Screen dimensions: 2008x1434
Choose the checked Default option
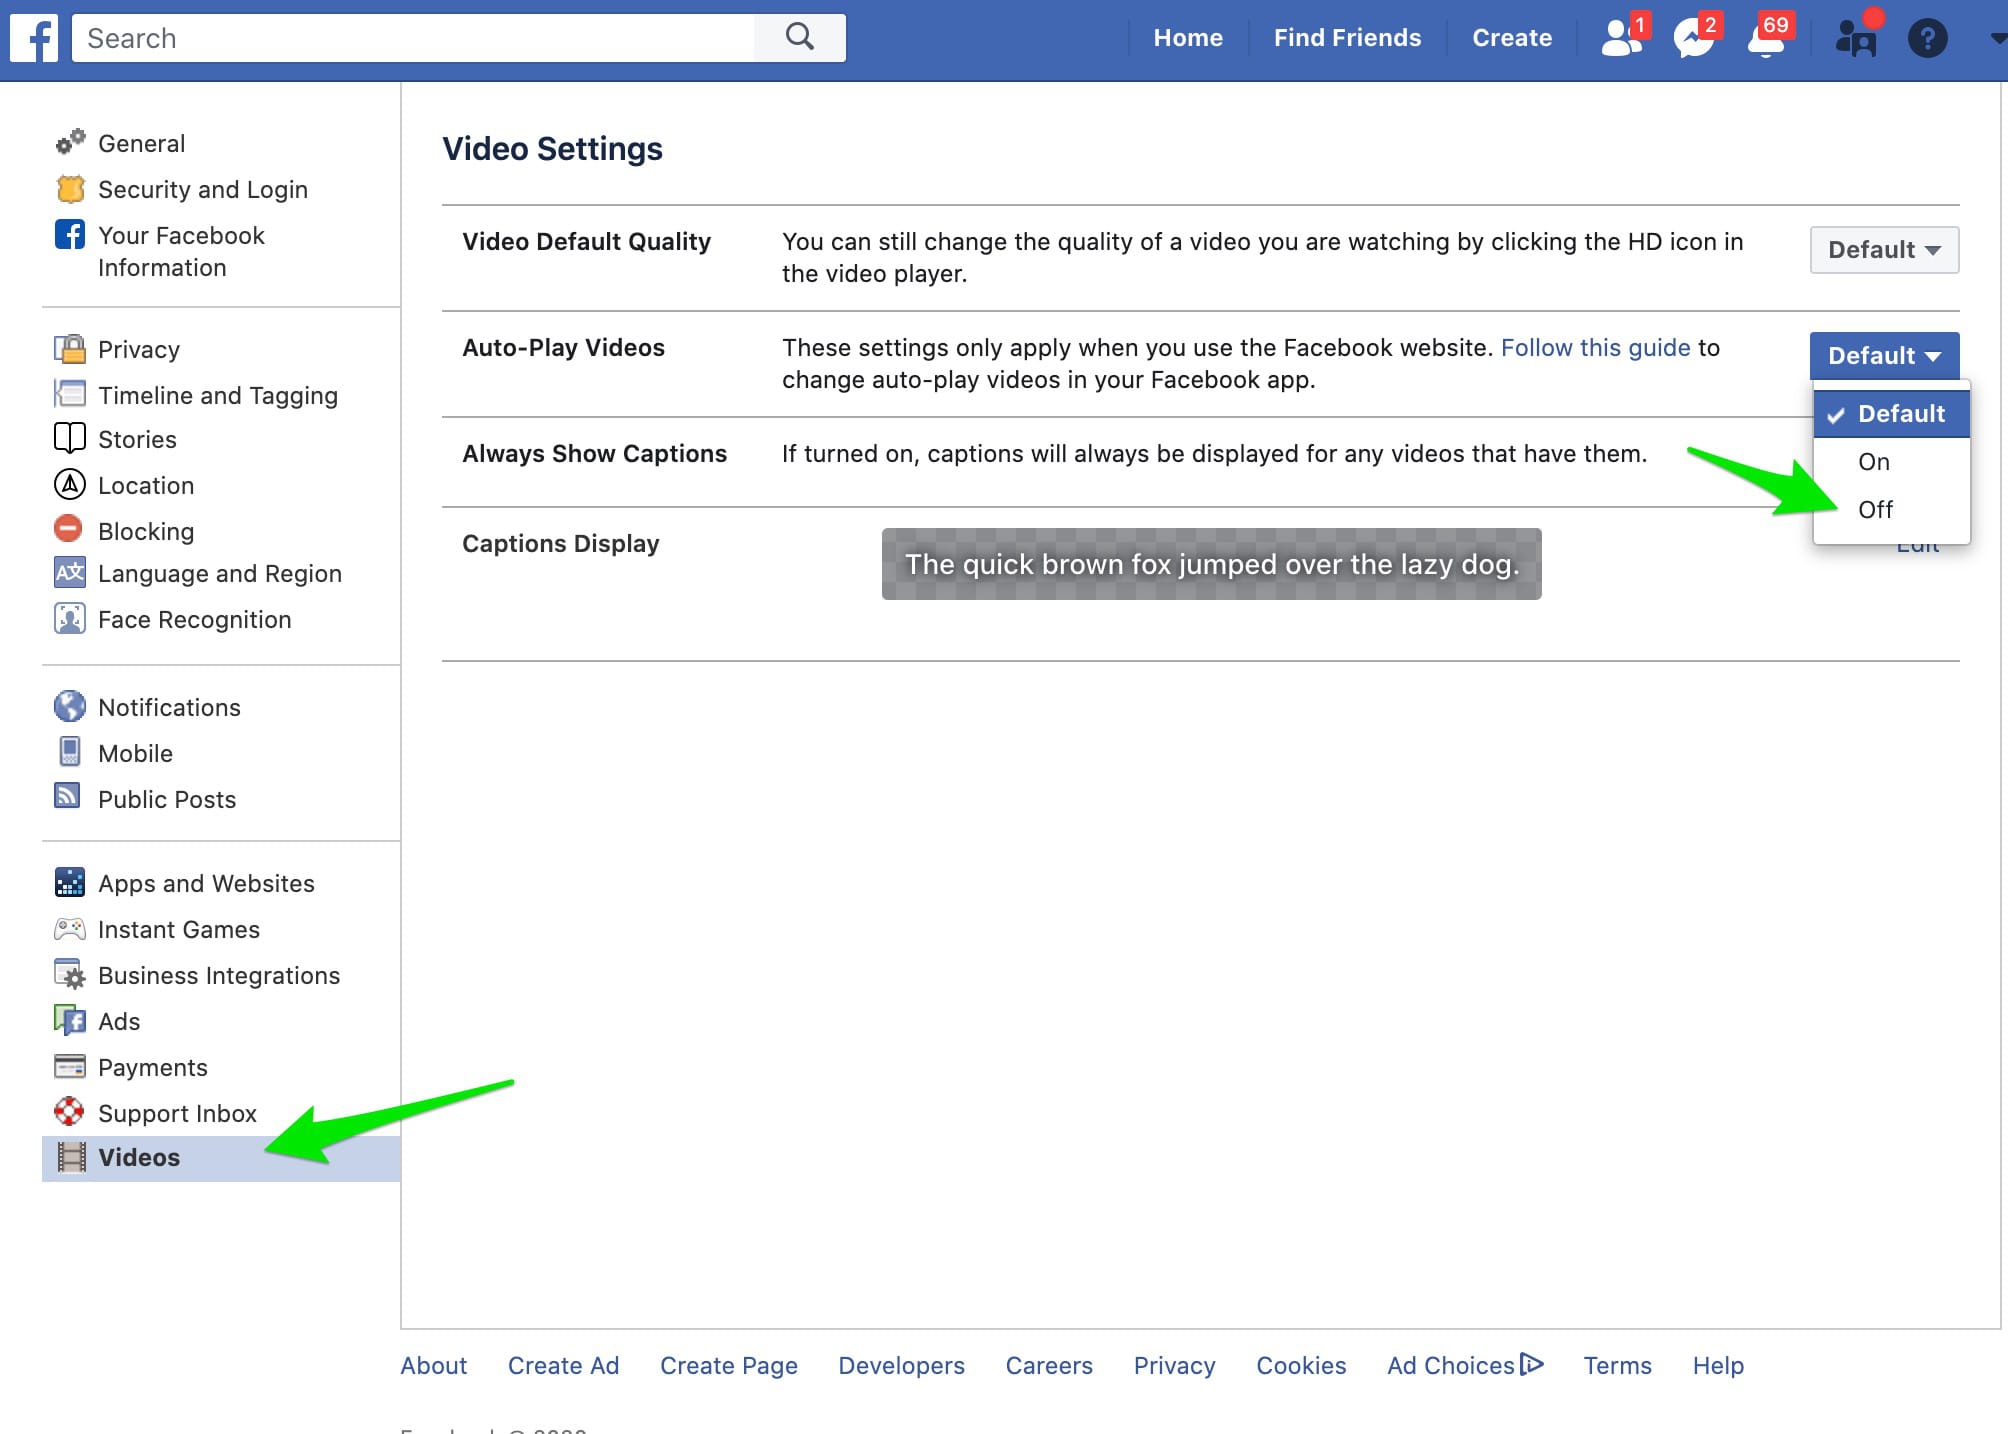pyautogui.click(x=1891, y=414)
